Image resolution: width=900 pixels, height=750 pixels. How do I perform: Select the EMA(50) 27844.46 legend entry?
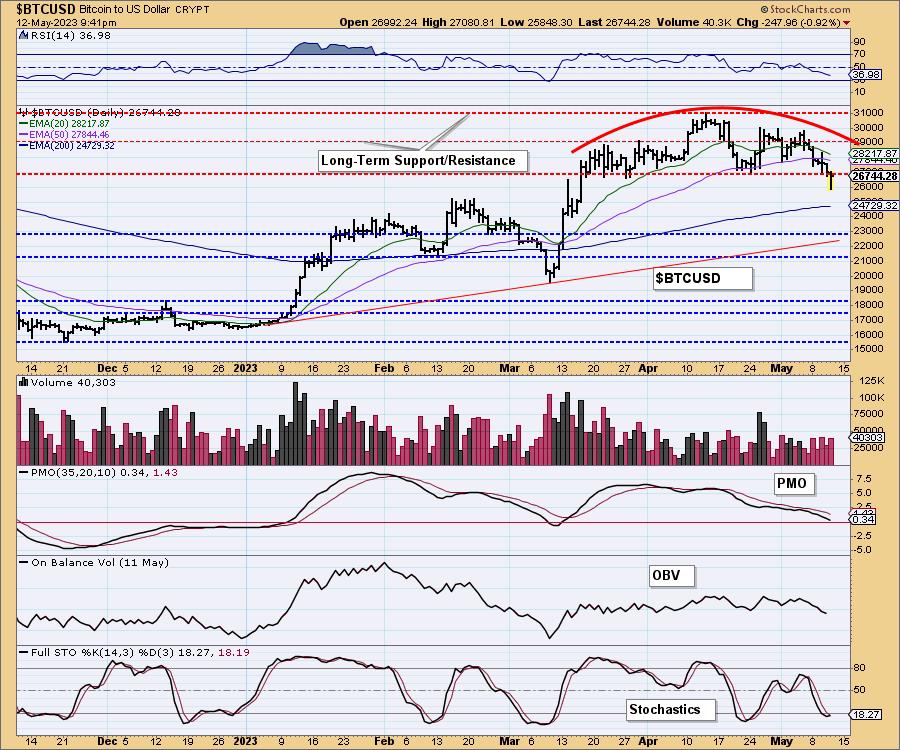(x=64, y=134)
